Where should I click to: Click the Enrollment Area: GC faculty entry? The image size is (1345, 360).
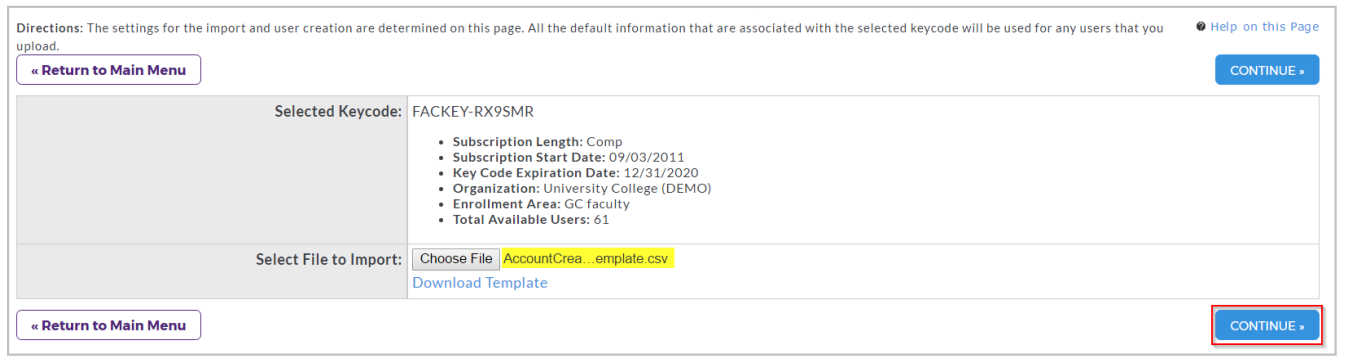click(541, 204)
